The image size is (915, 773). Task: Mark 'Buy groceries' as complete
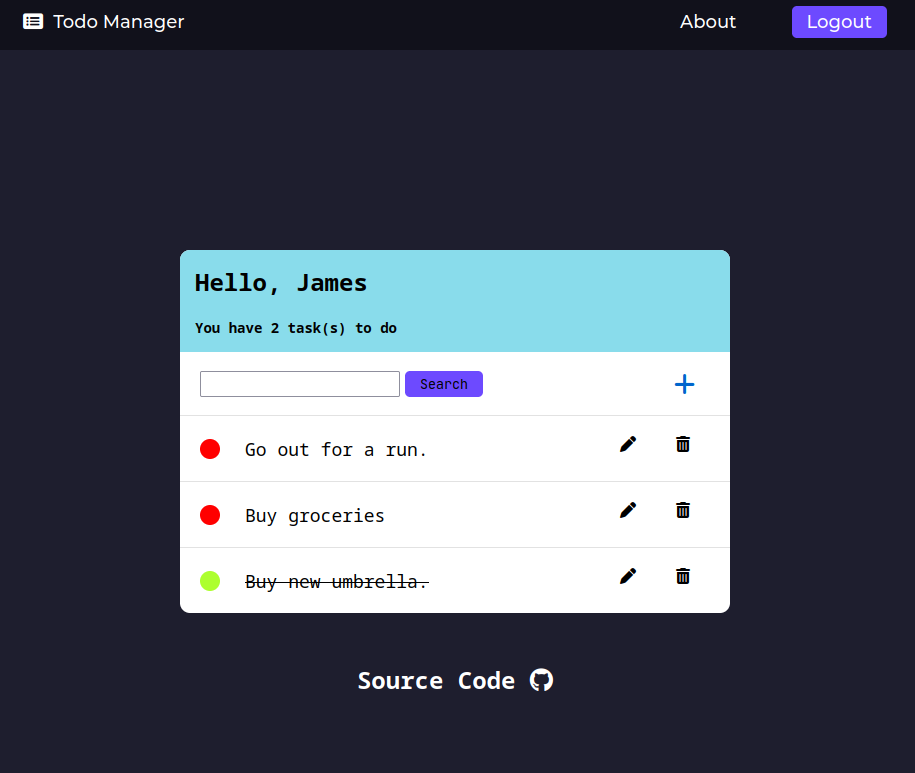click(x=210, y=515)
